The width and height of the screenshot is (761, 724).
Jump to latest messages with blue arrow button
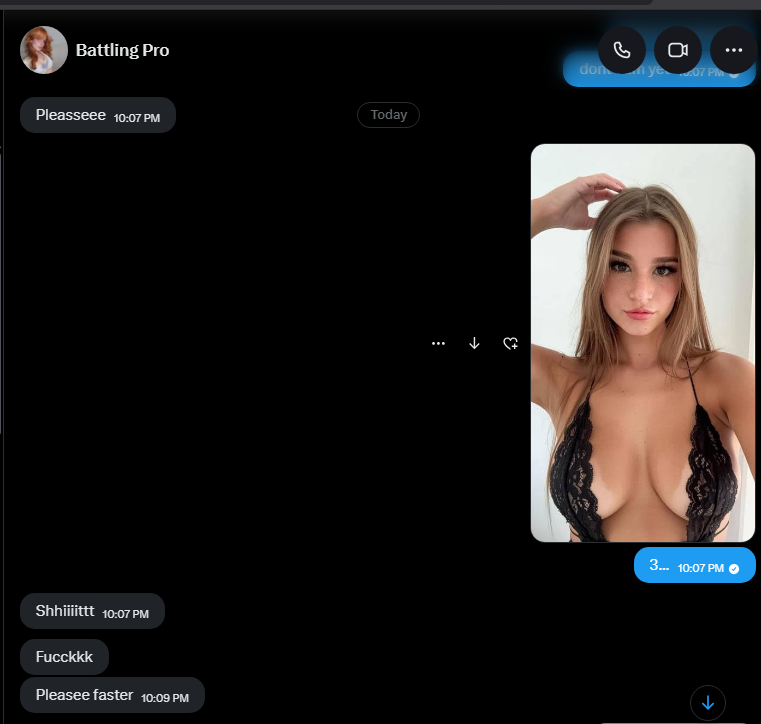tap(708, 703)
